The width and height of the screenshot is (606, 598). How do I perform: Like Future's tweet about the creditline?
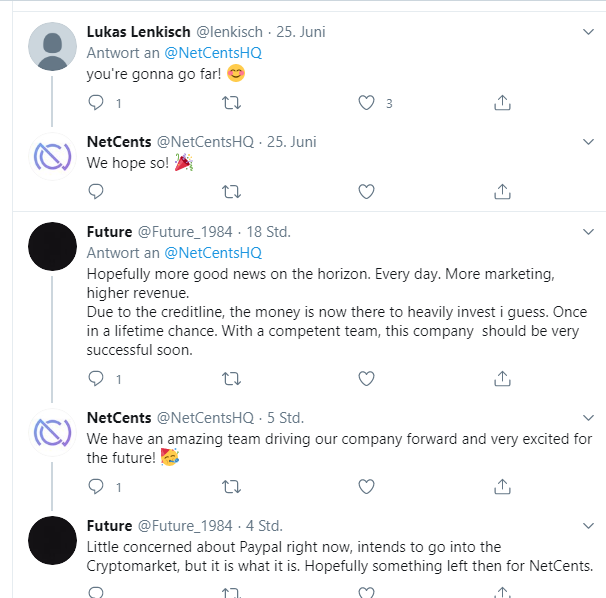click(x=366, y=378)
